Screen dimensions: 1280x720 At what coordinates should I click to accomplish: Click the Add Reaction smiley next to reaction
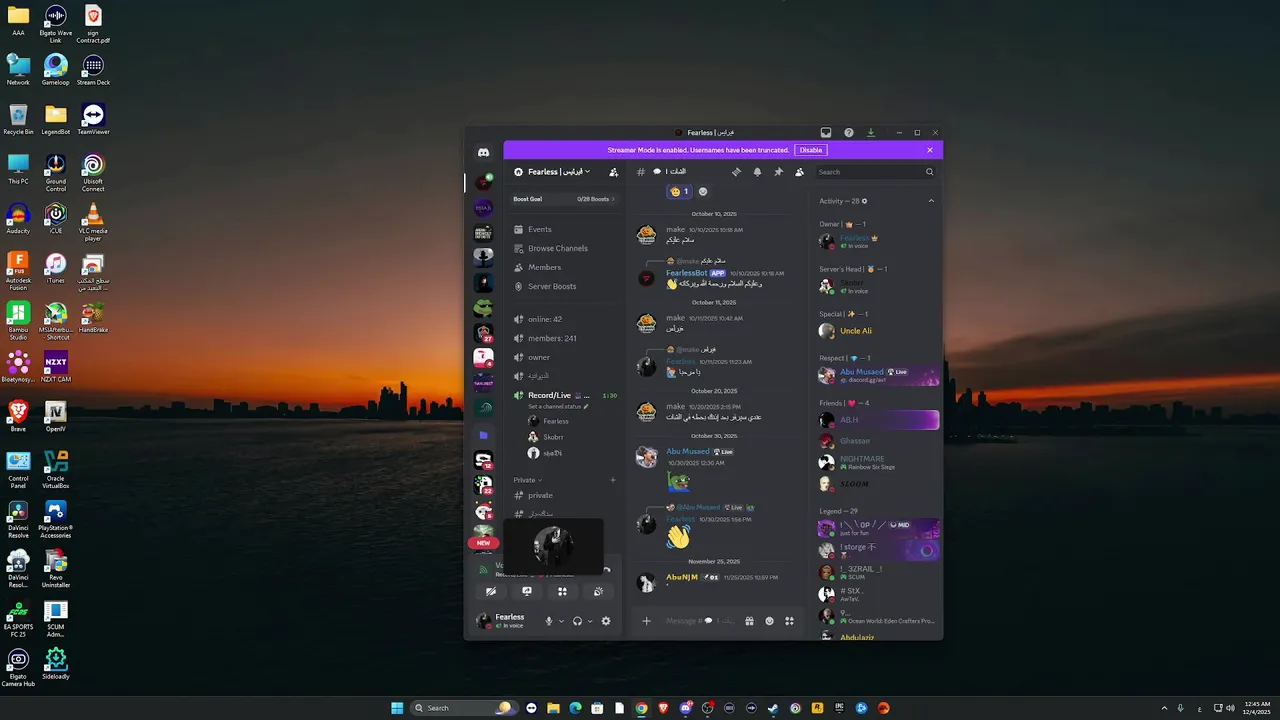[702, 191]
